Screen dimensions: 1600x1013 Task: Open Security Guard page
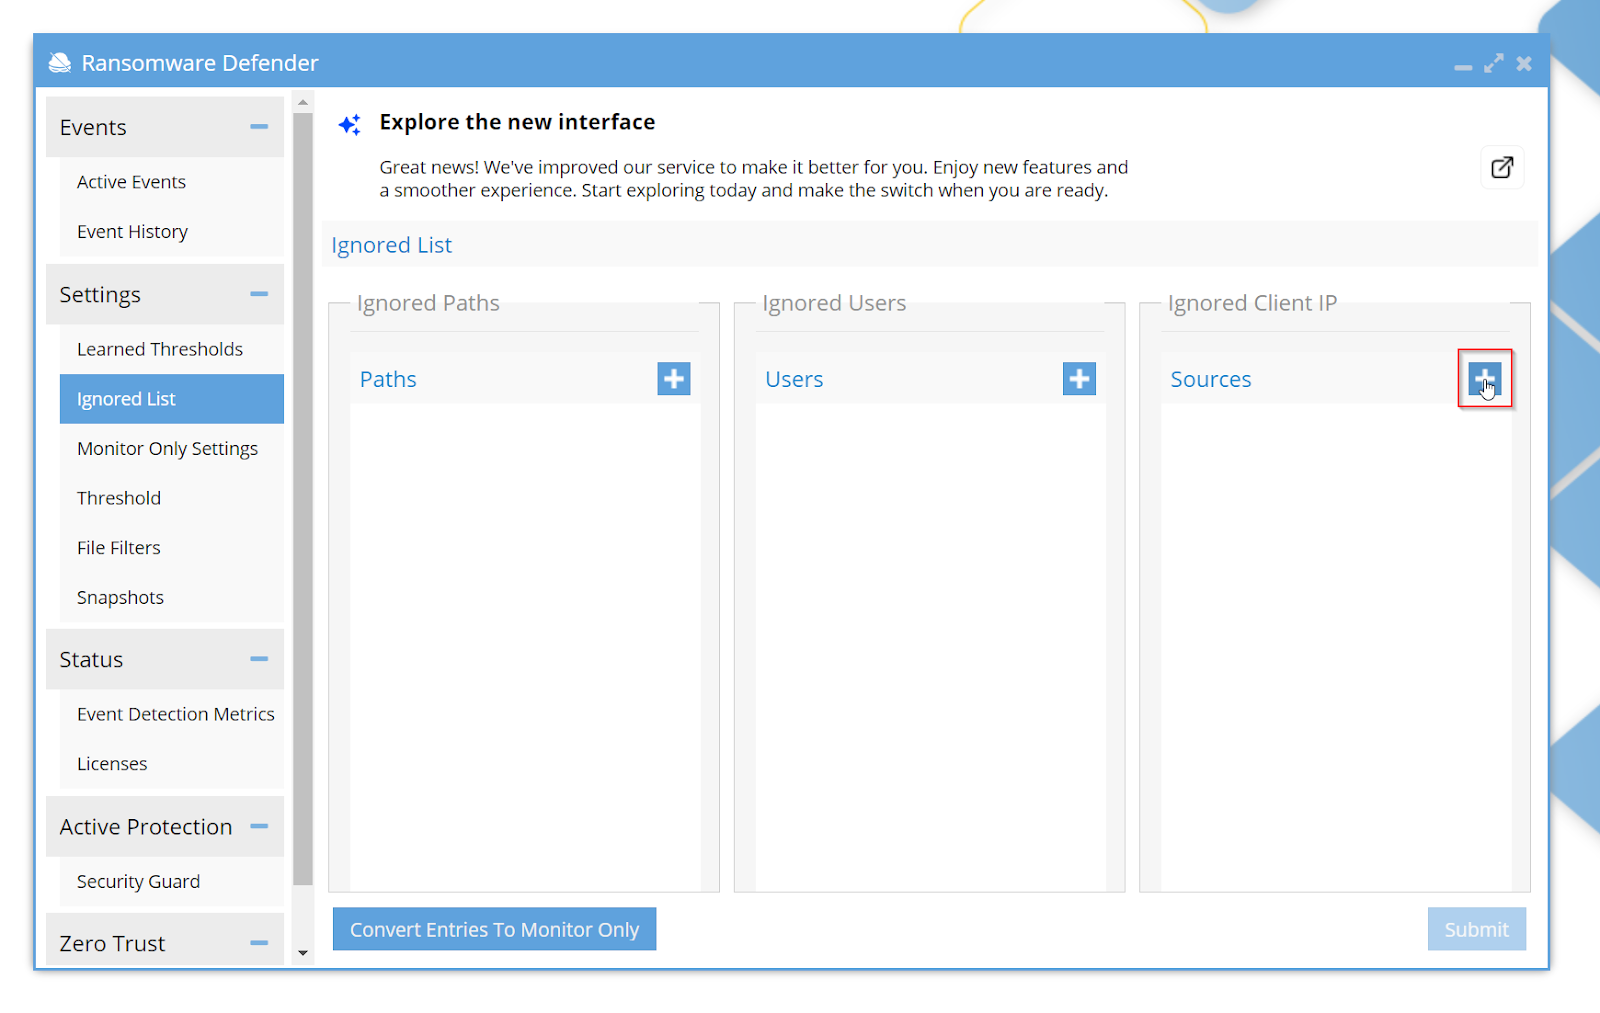tap(172, 882)
